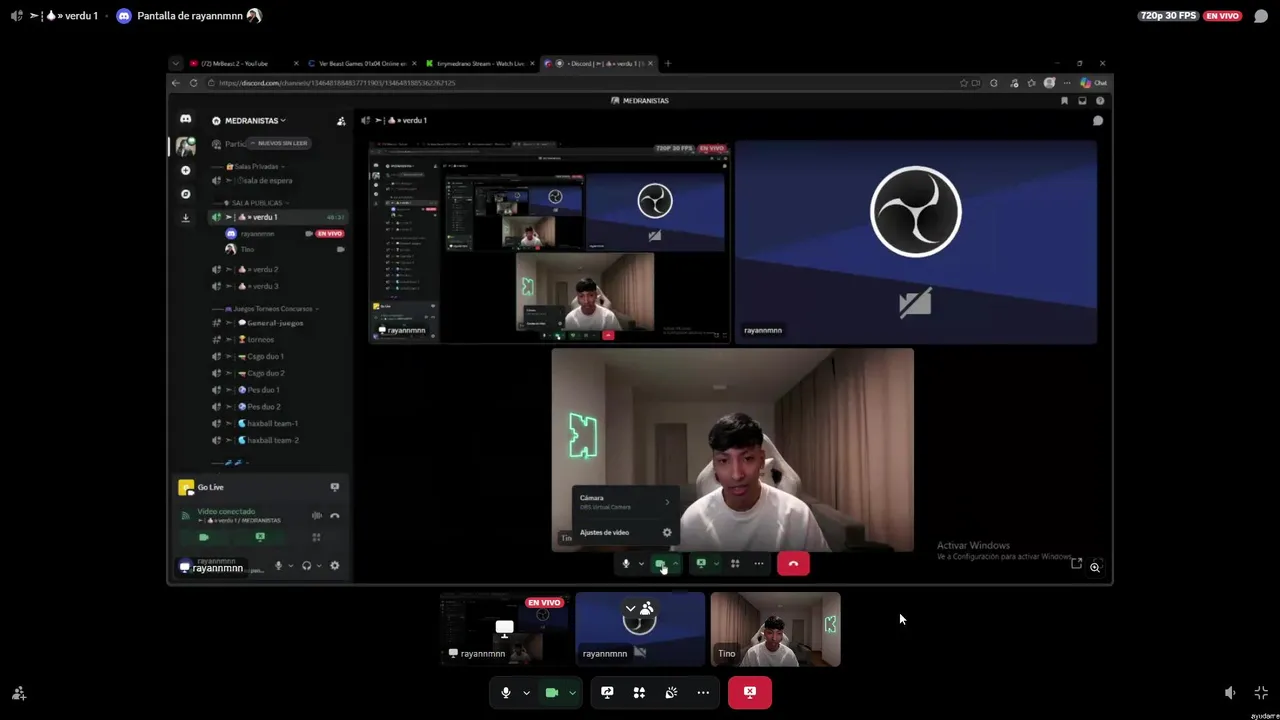Screen dimensions: 1280x720
Task: Switch to the MrBeast 2 YouTube browser tab
Action: point(242,63)
